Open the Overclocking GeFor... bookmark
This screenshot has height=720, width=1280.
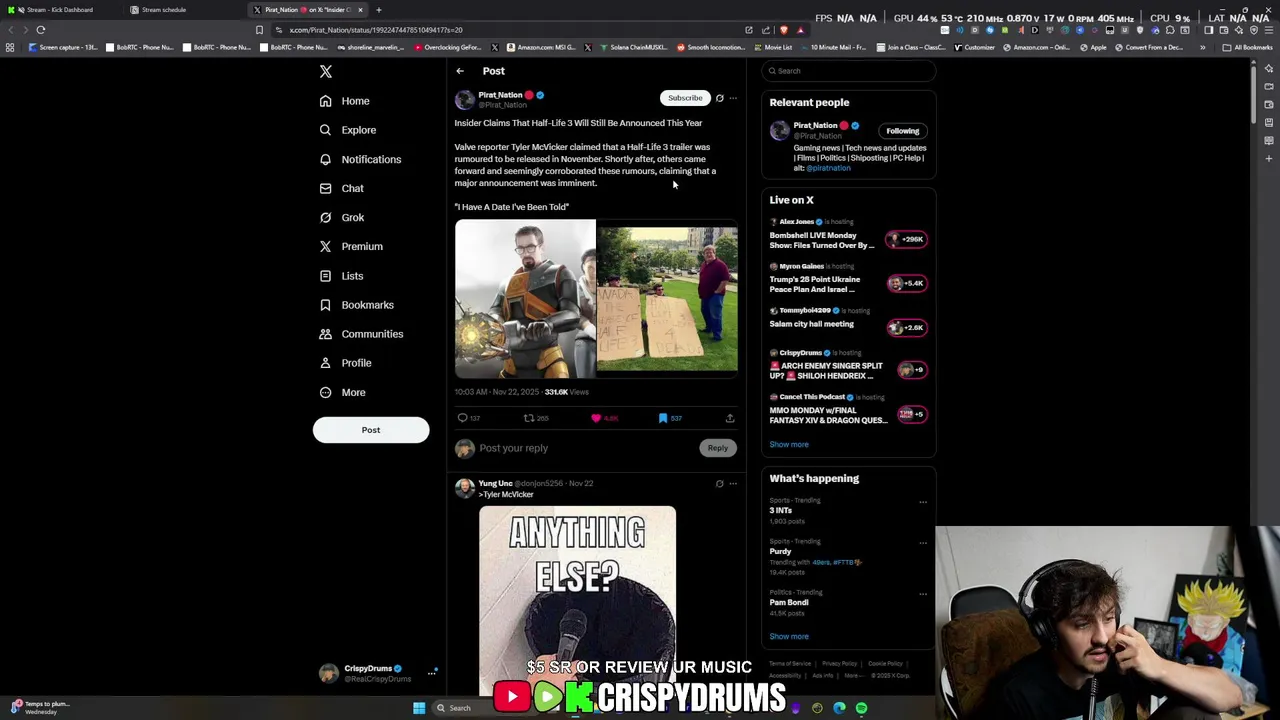[447, 47]
